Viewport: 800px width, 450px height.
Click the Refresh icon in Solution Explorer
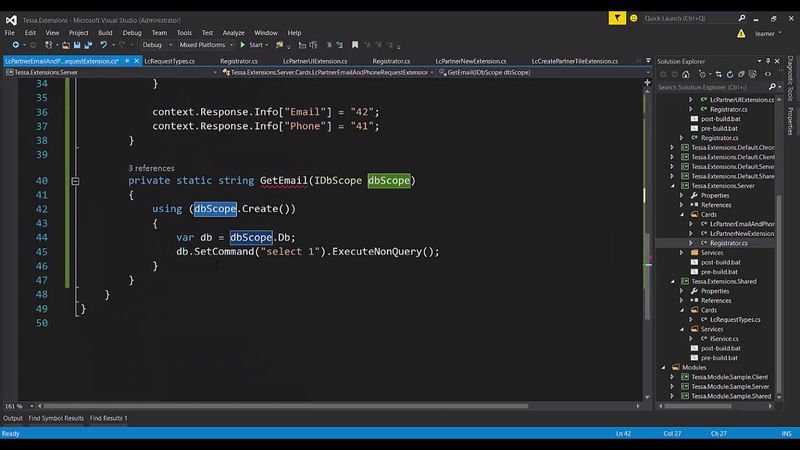(x=729, y=74)
